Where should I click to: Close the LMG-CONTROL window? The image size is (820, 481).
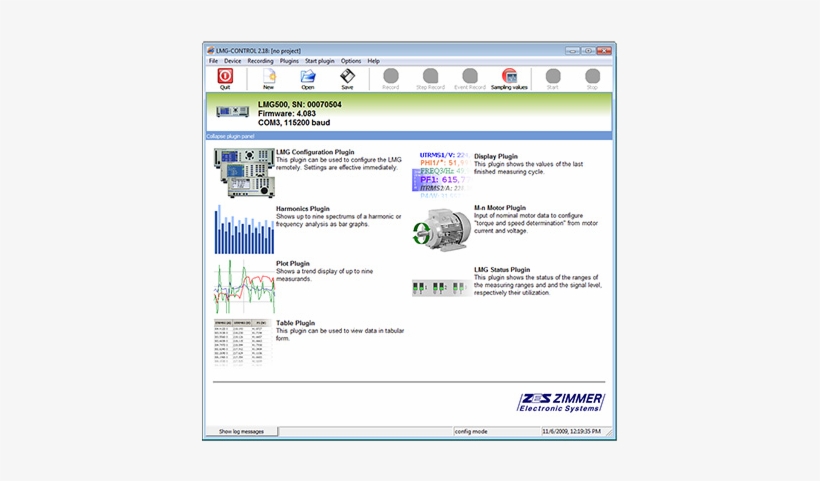tap(604, 51)
